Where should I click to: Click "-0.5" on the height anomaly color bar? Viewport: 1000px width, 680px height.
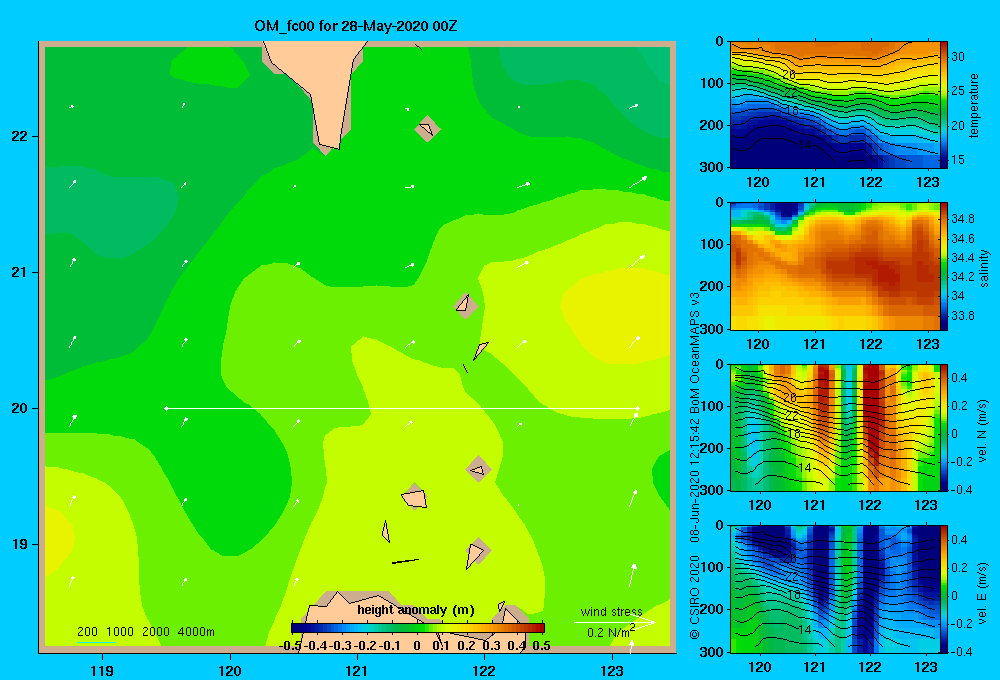coord(290,646)
